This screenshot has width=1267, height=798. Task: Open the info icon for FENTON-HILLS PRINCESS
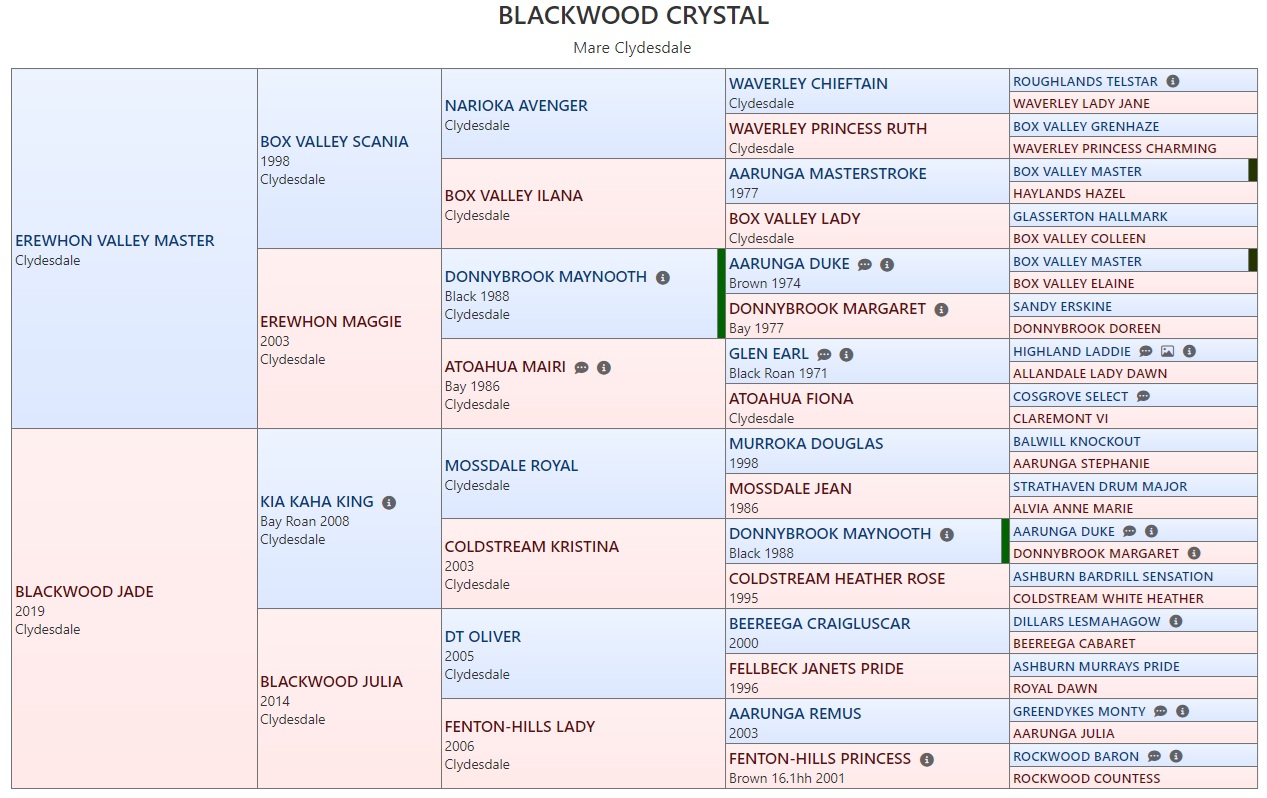coord(927,760)
